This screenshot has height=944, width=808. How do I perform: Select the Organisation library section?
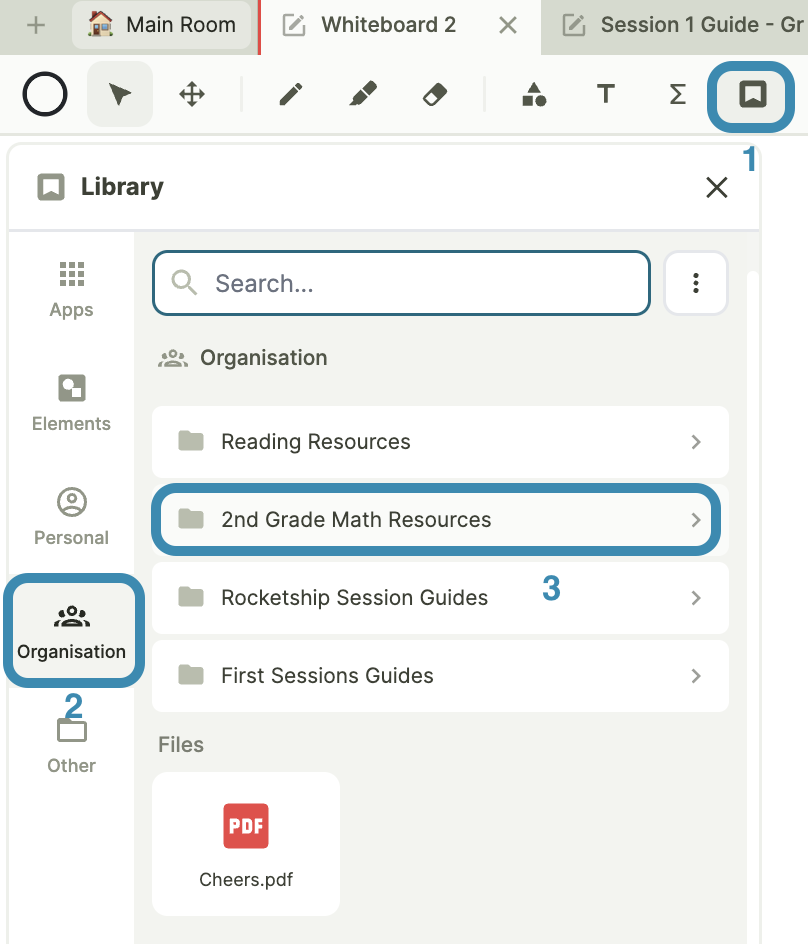[71, 629]
